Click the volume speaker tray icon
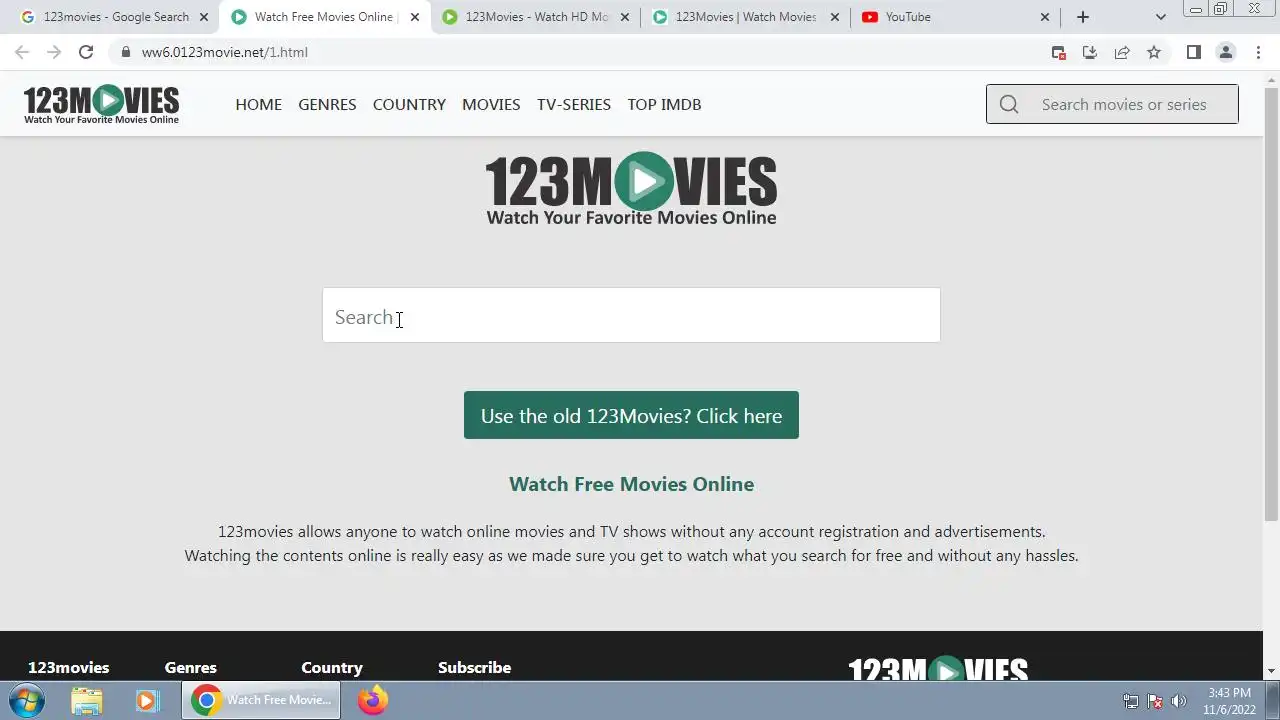 coord(1179,701)
